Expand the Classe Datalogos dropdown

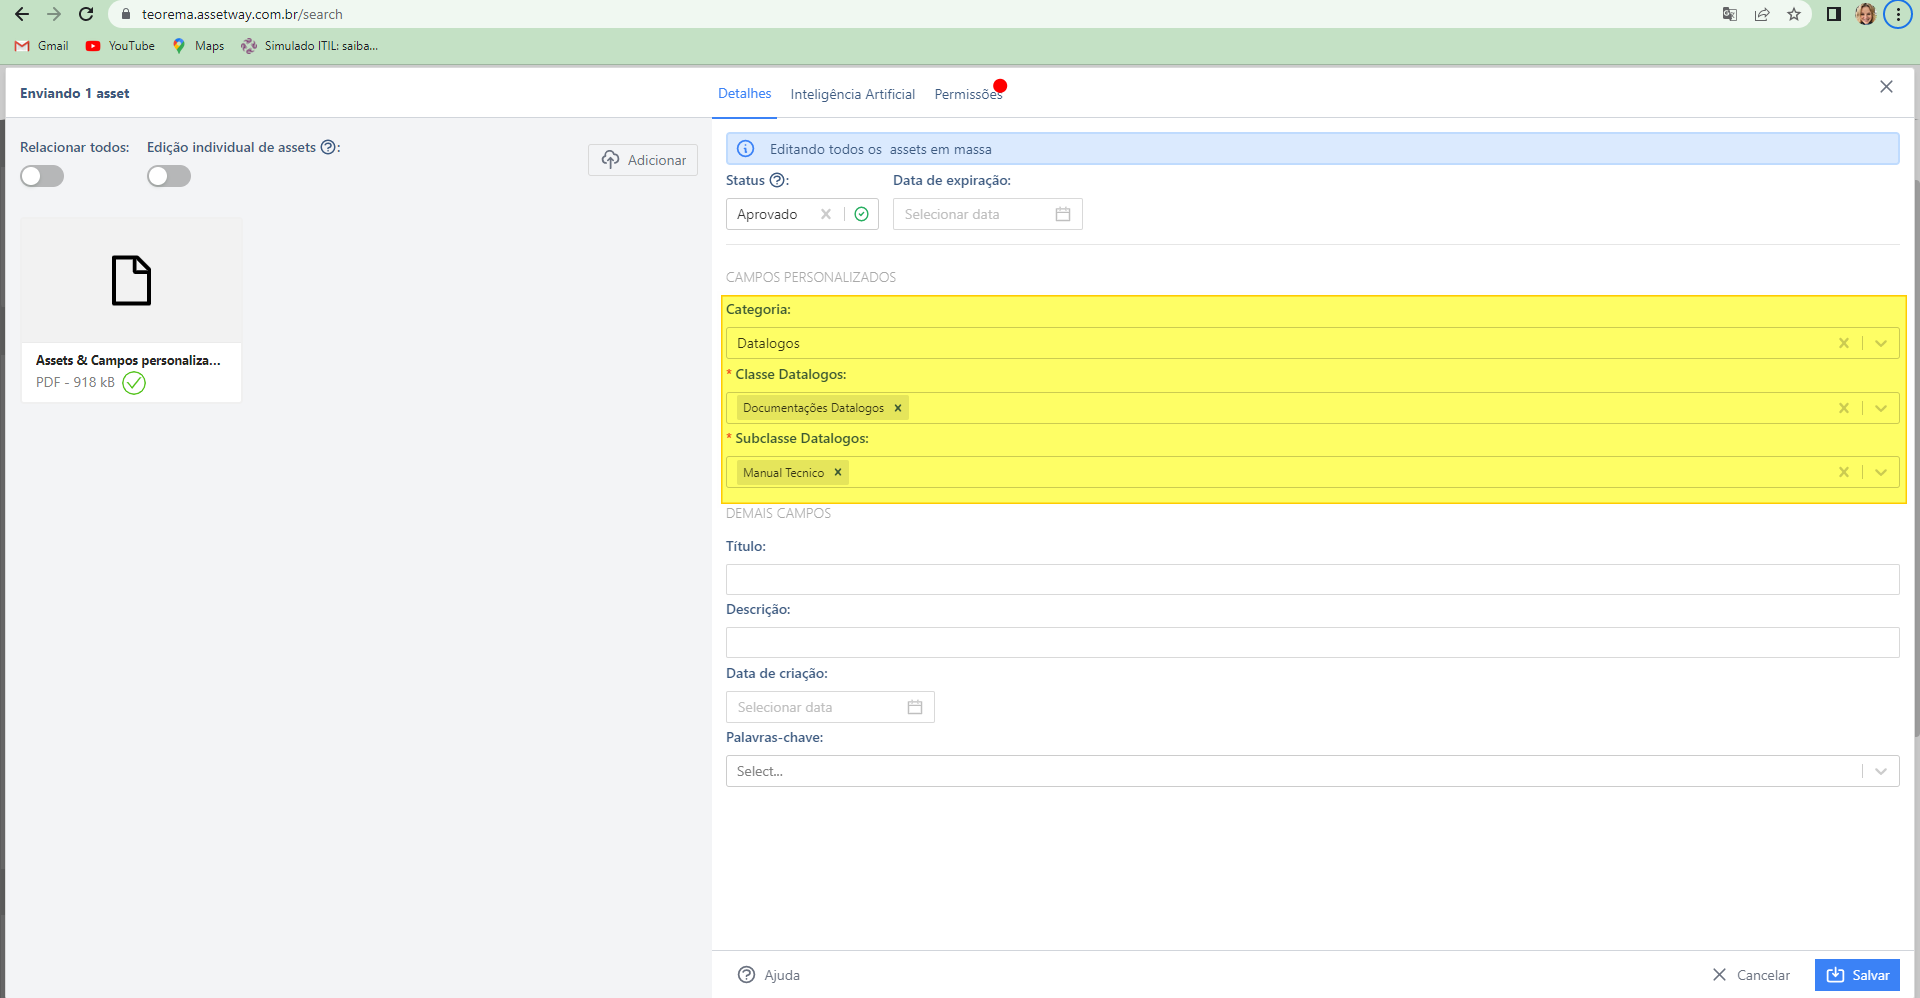point(1881,408)
